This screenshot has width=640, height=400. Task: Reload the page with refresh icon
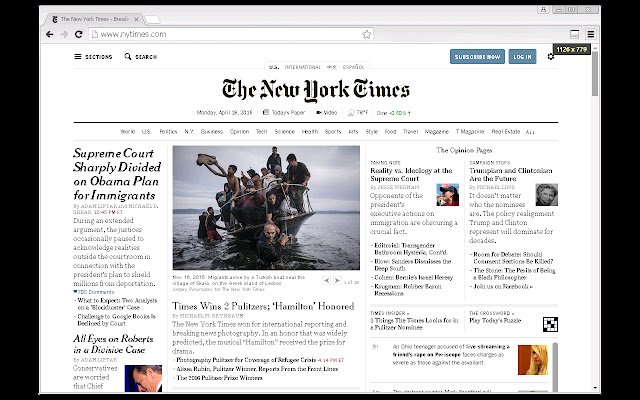pos(79,34)
